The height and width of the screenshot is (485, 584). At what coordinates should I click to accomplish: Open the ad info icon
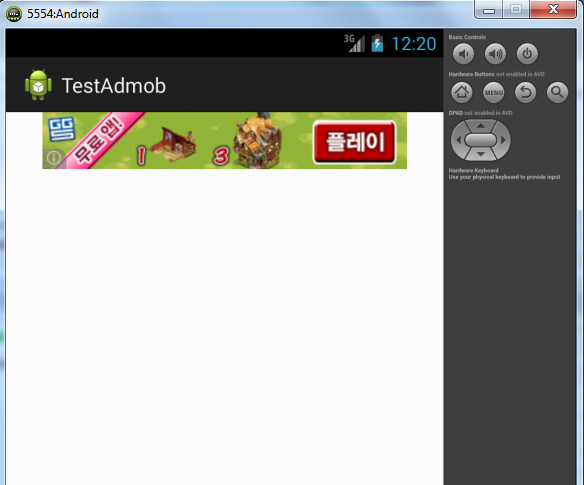click(54, 158)
